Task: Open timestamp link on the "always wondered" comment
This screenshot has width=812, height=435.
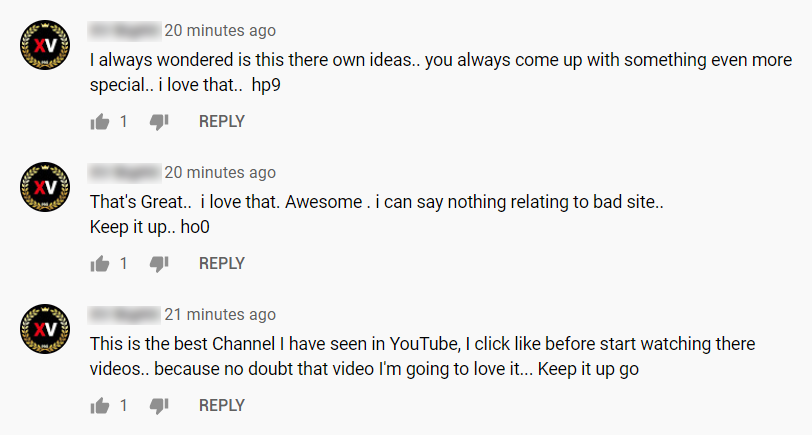Action: point(220,31)
